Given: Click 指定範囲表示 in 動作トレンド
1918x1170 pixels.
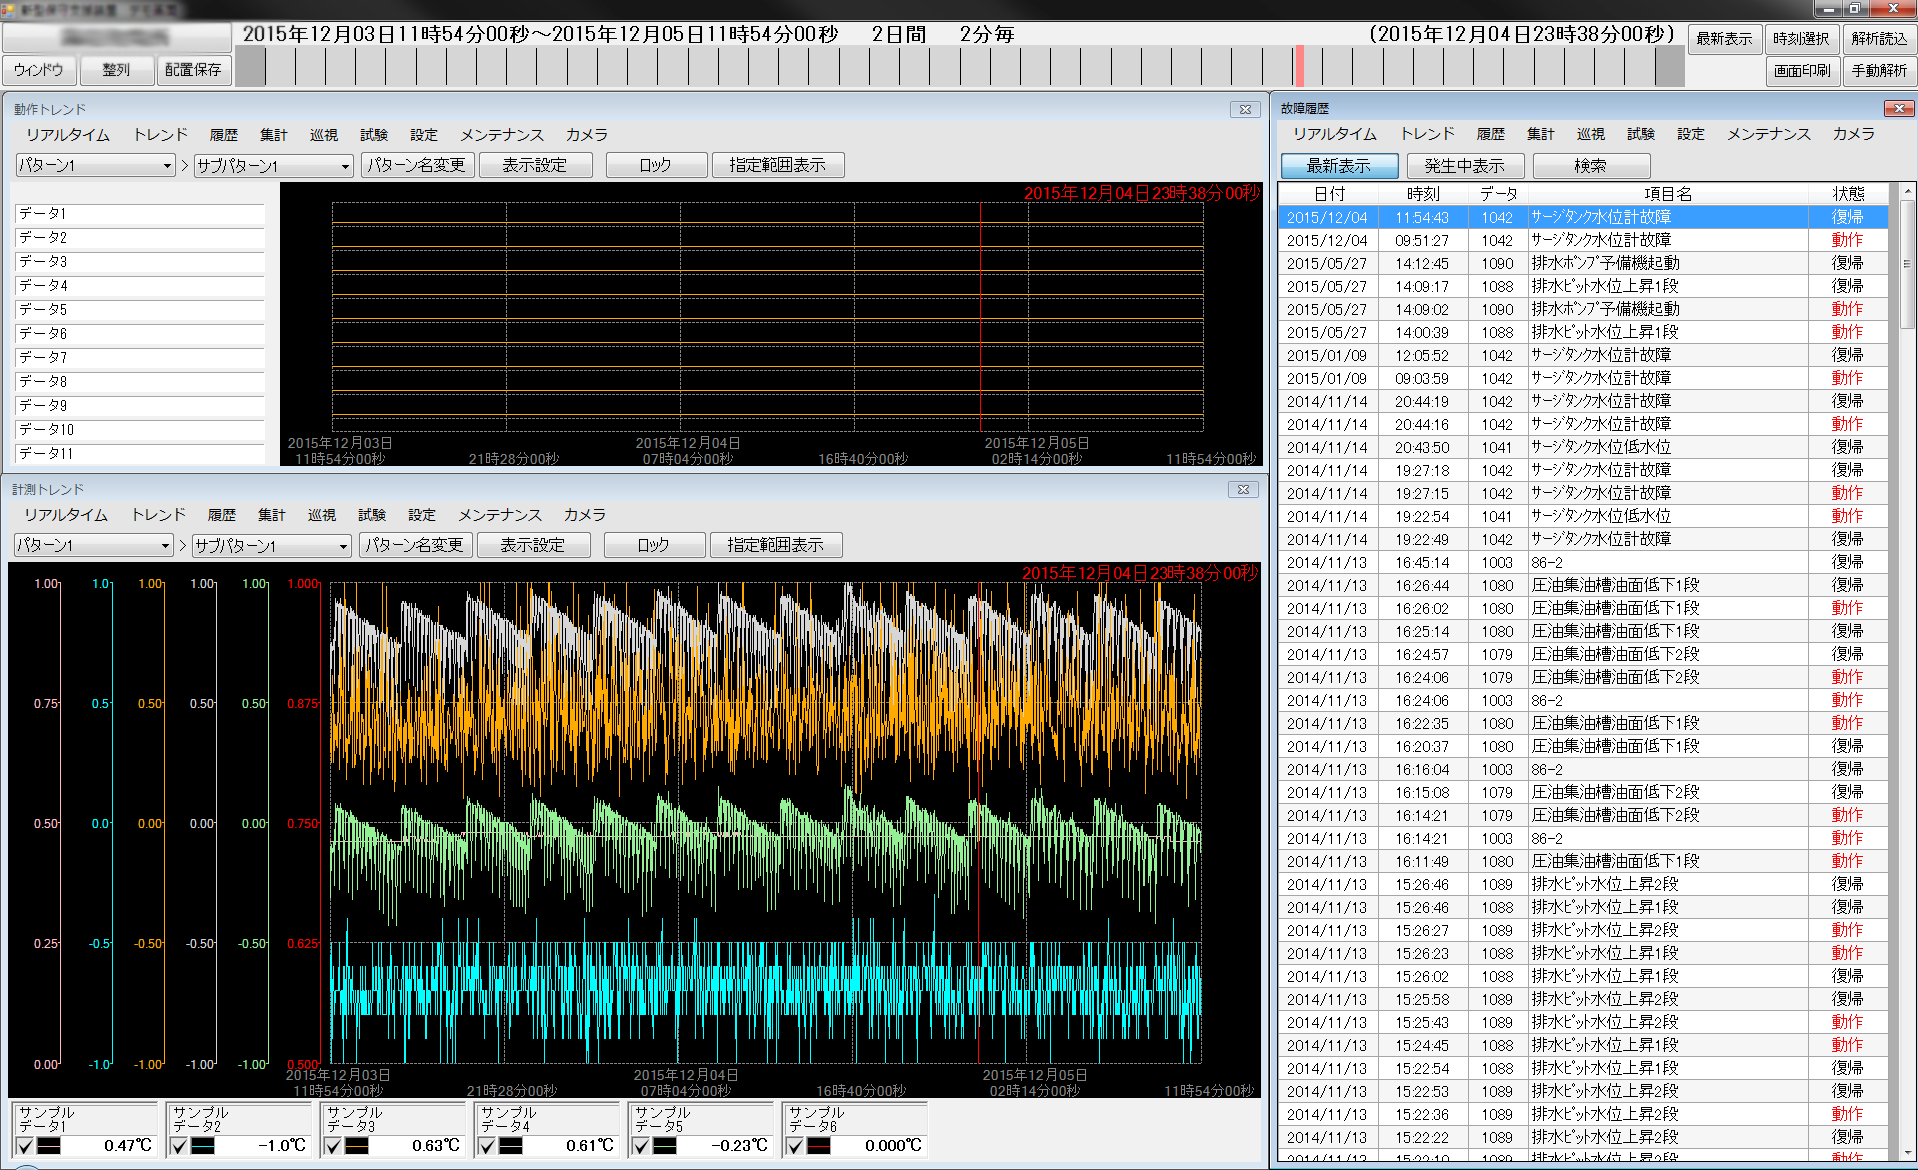Looking at the screenshot, I should click(x=778, y=165).
